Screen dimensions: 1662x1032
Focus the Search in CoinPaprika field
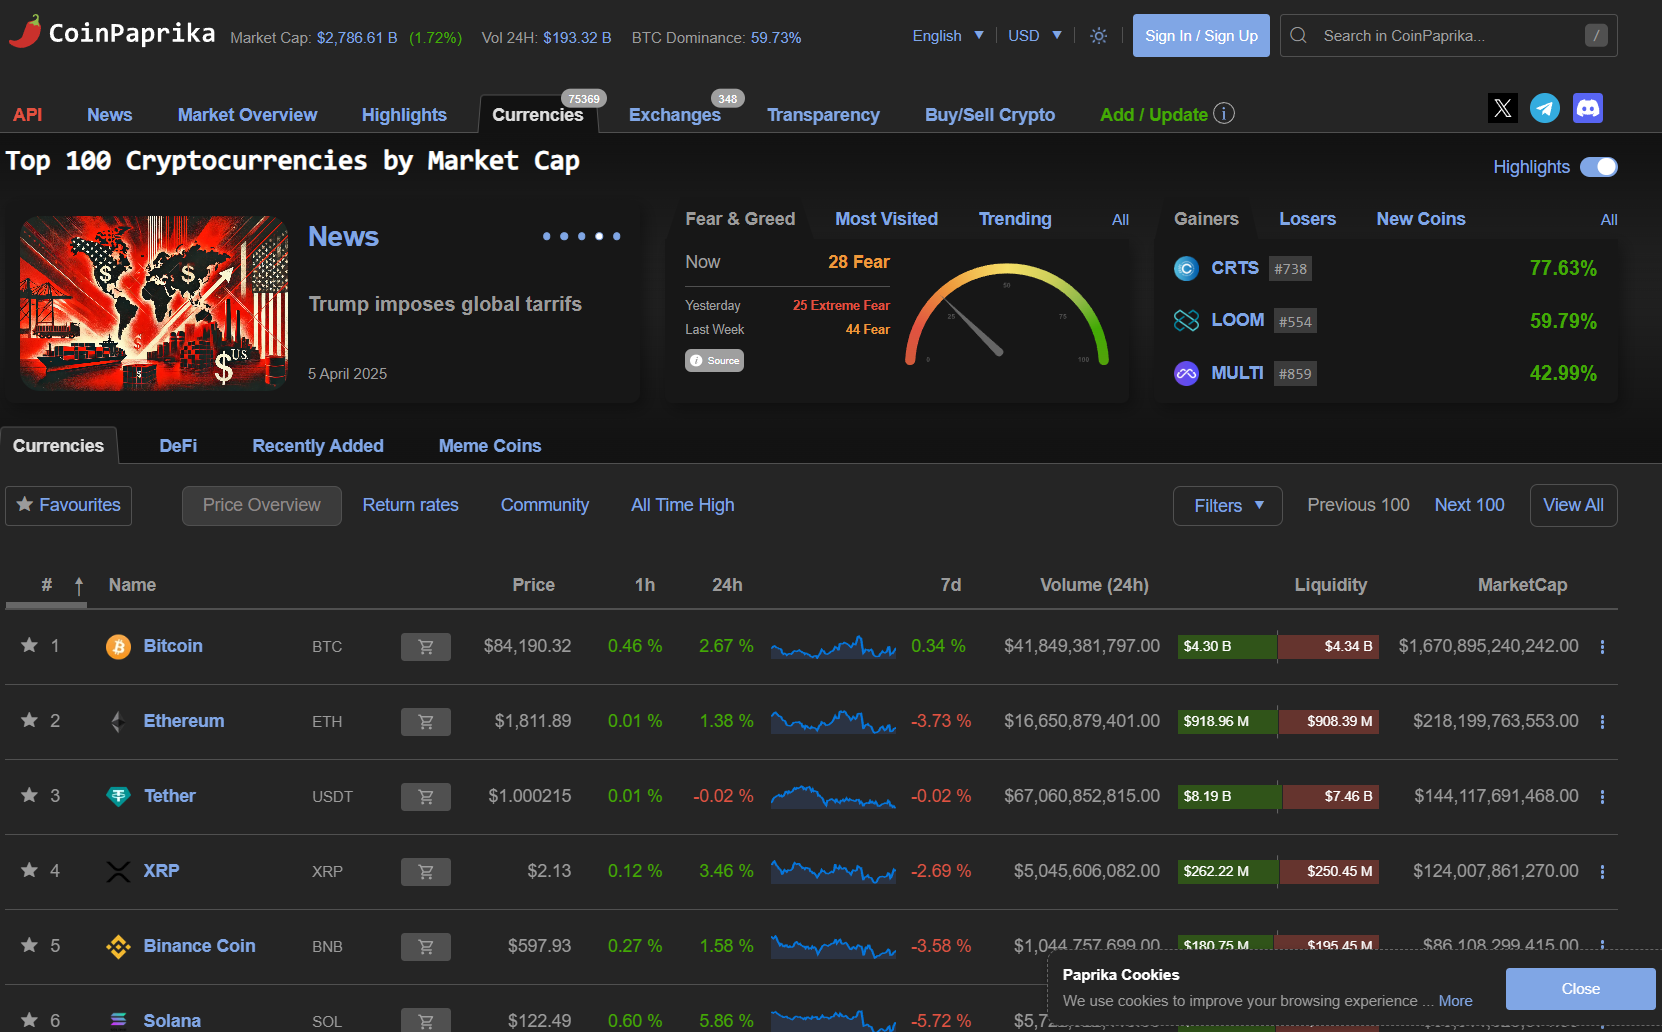click(1448, 36)
